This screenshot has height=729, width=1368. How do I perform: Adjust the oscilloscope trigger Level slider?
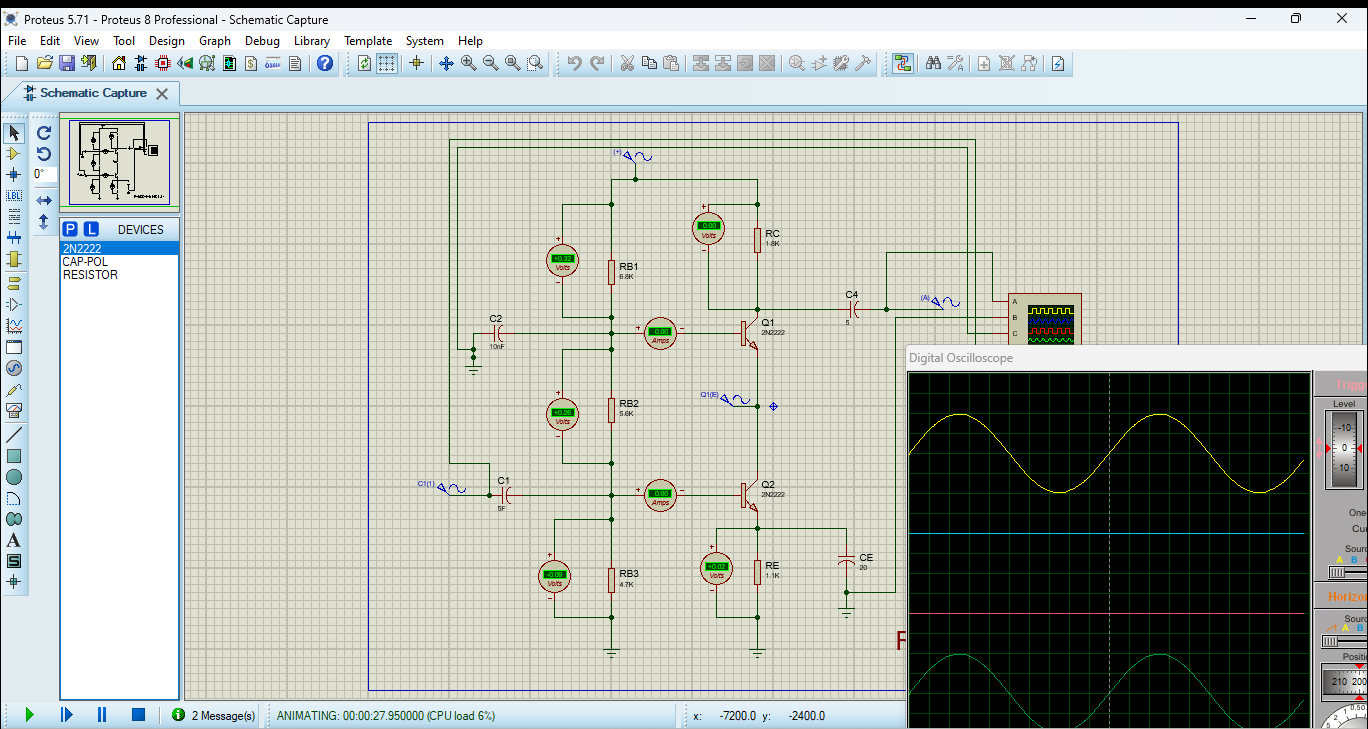1344,449
